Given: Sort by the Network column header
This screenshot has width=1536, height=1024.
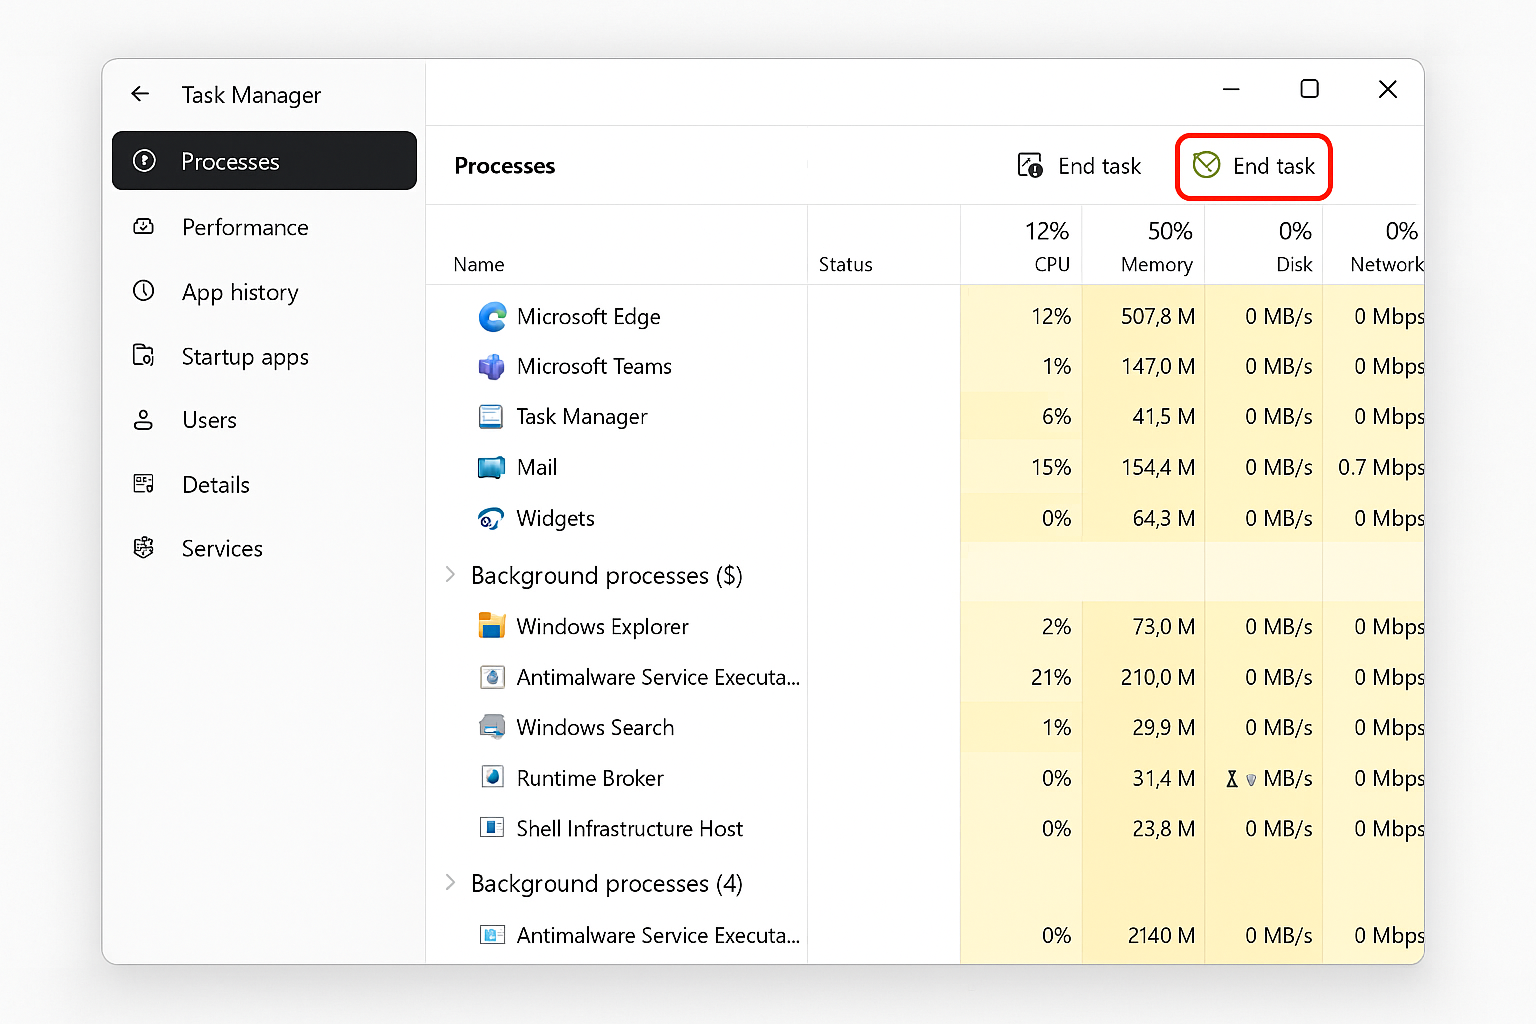Looking at the screenshot, I should tap(1386, 246).
